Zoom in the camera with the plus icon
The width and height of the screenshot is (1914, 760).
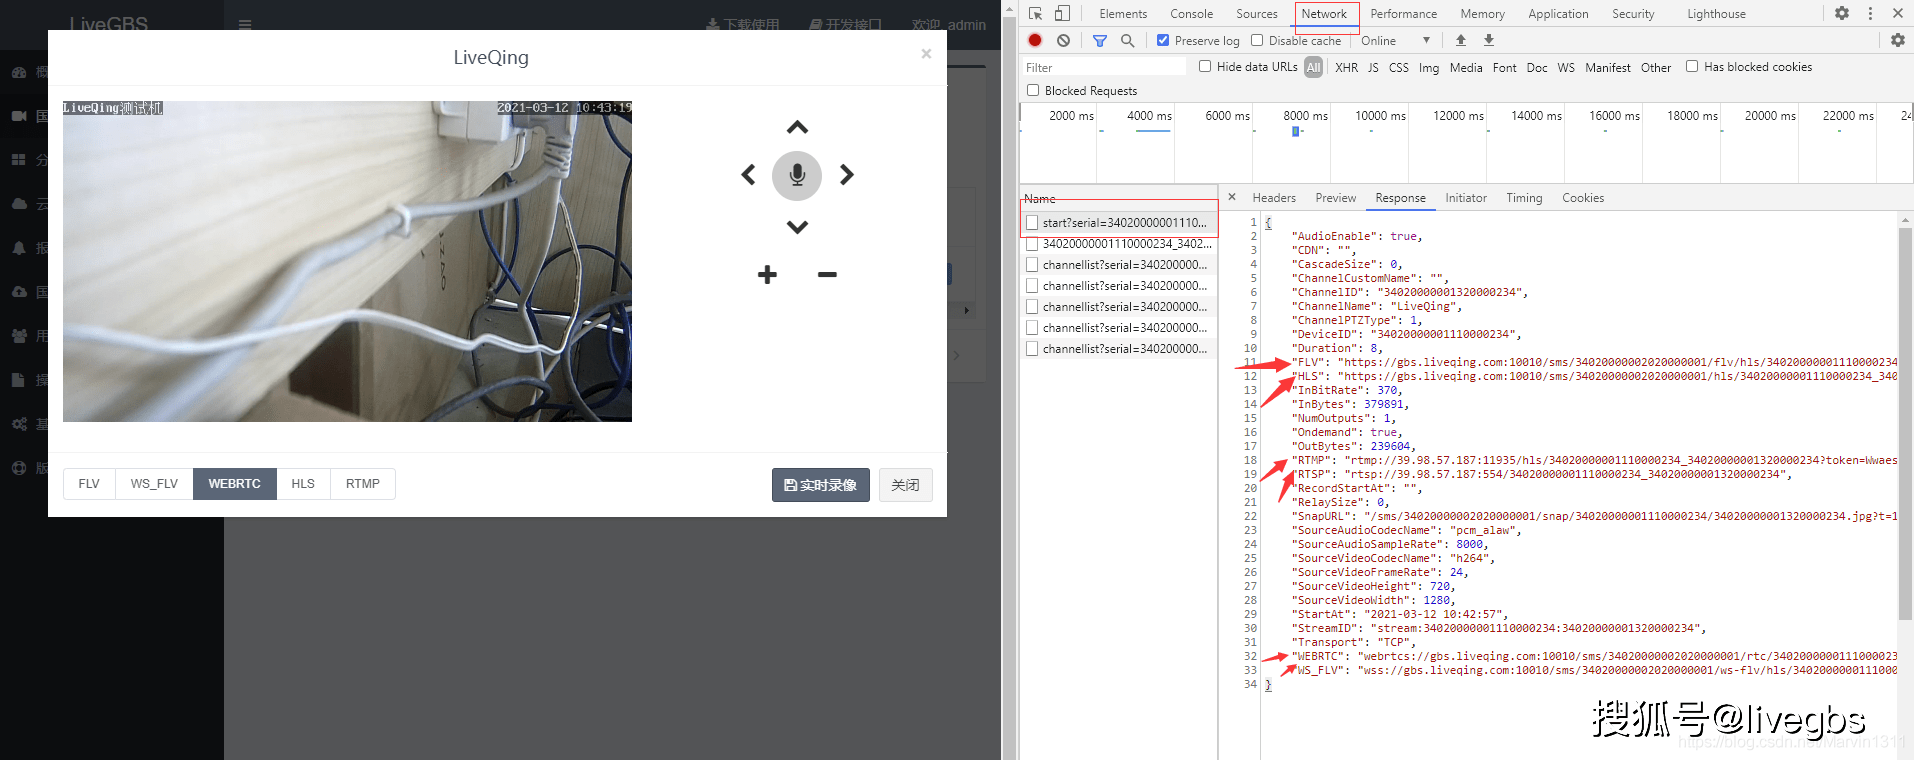pos(767,275)
